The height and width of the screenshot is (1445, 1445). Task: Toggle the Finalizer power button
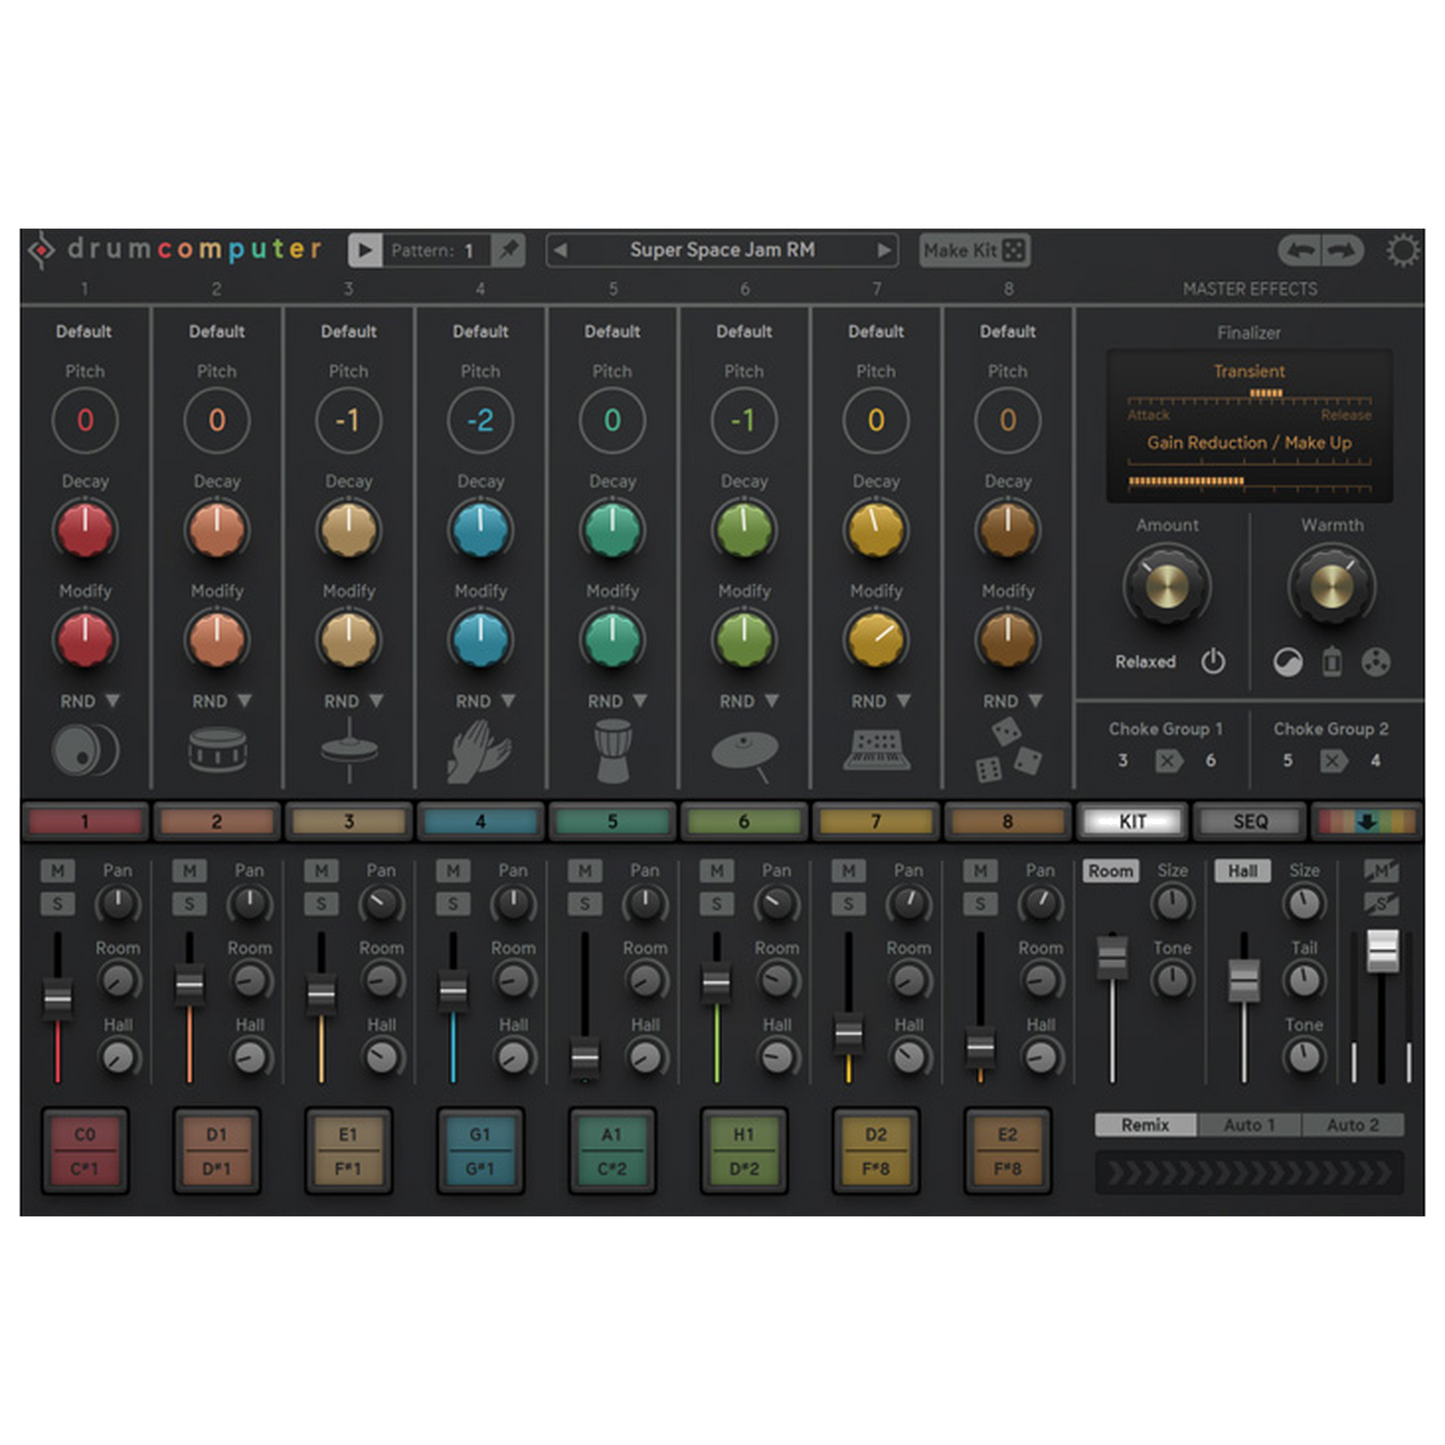(x=1213, y=661)
